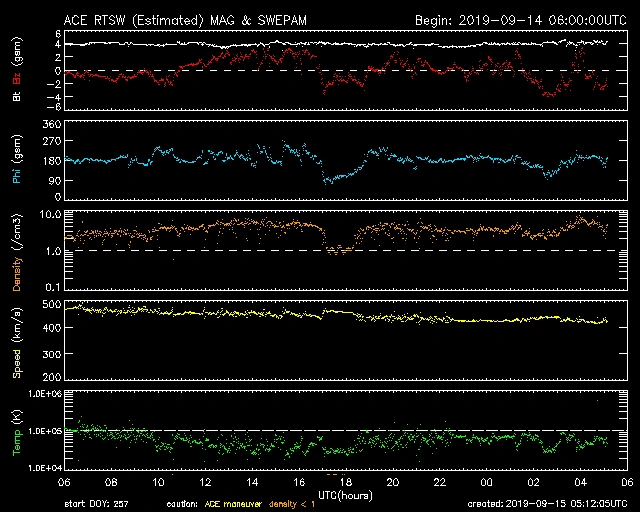The height and width of the screenshot is (512, 640).
Task: Click the 18 hour x-axis tick label
Action: tap(346, 482)
